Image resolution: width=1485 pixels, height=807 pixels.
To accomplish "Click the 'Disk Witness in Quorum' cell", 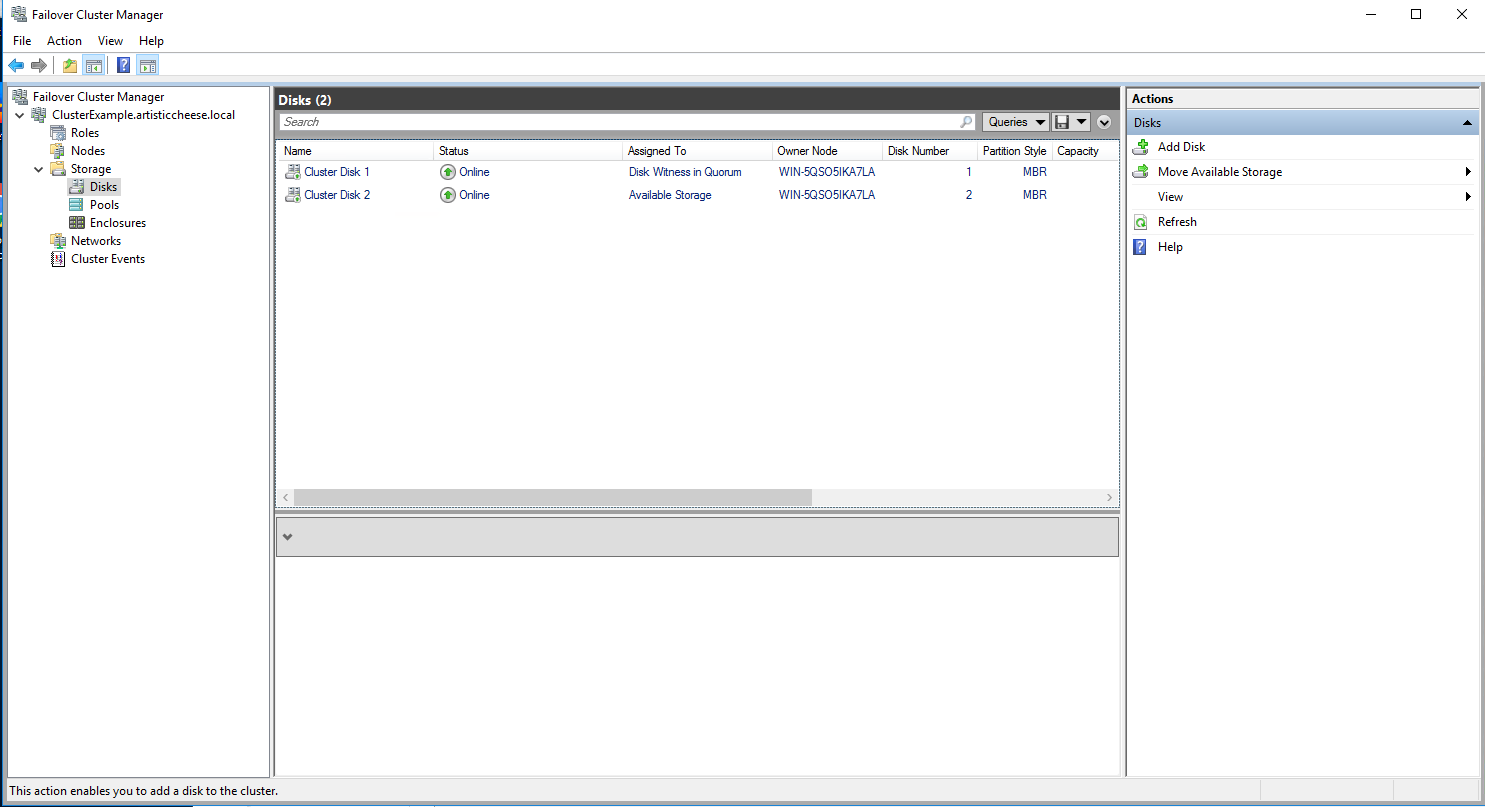I will (685, 172).
